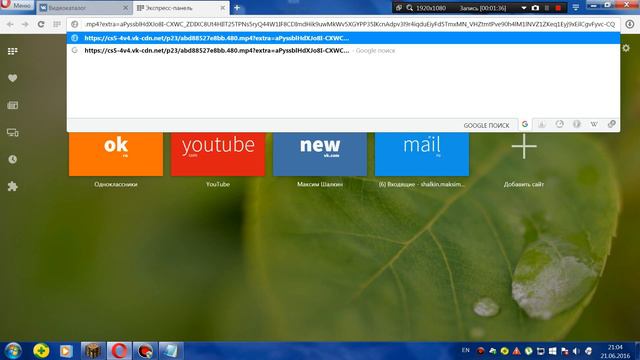Open the Opera Меню button
This screenshot has height=360, width=640.
click(16, 6)
